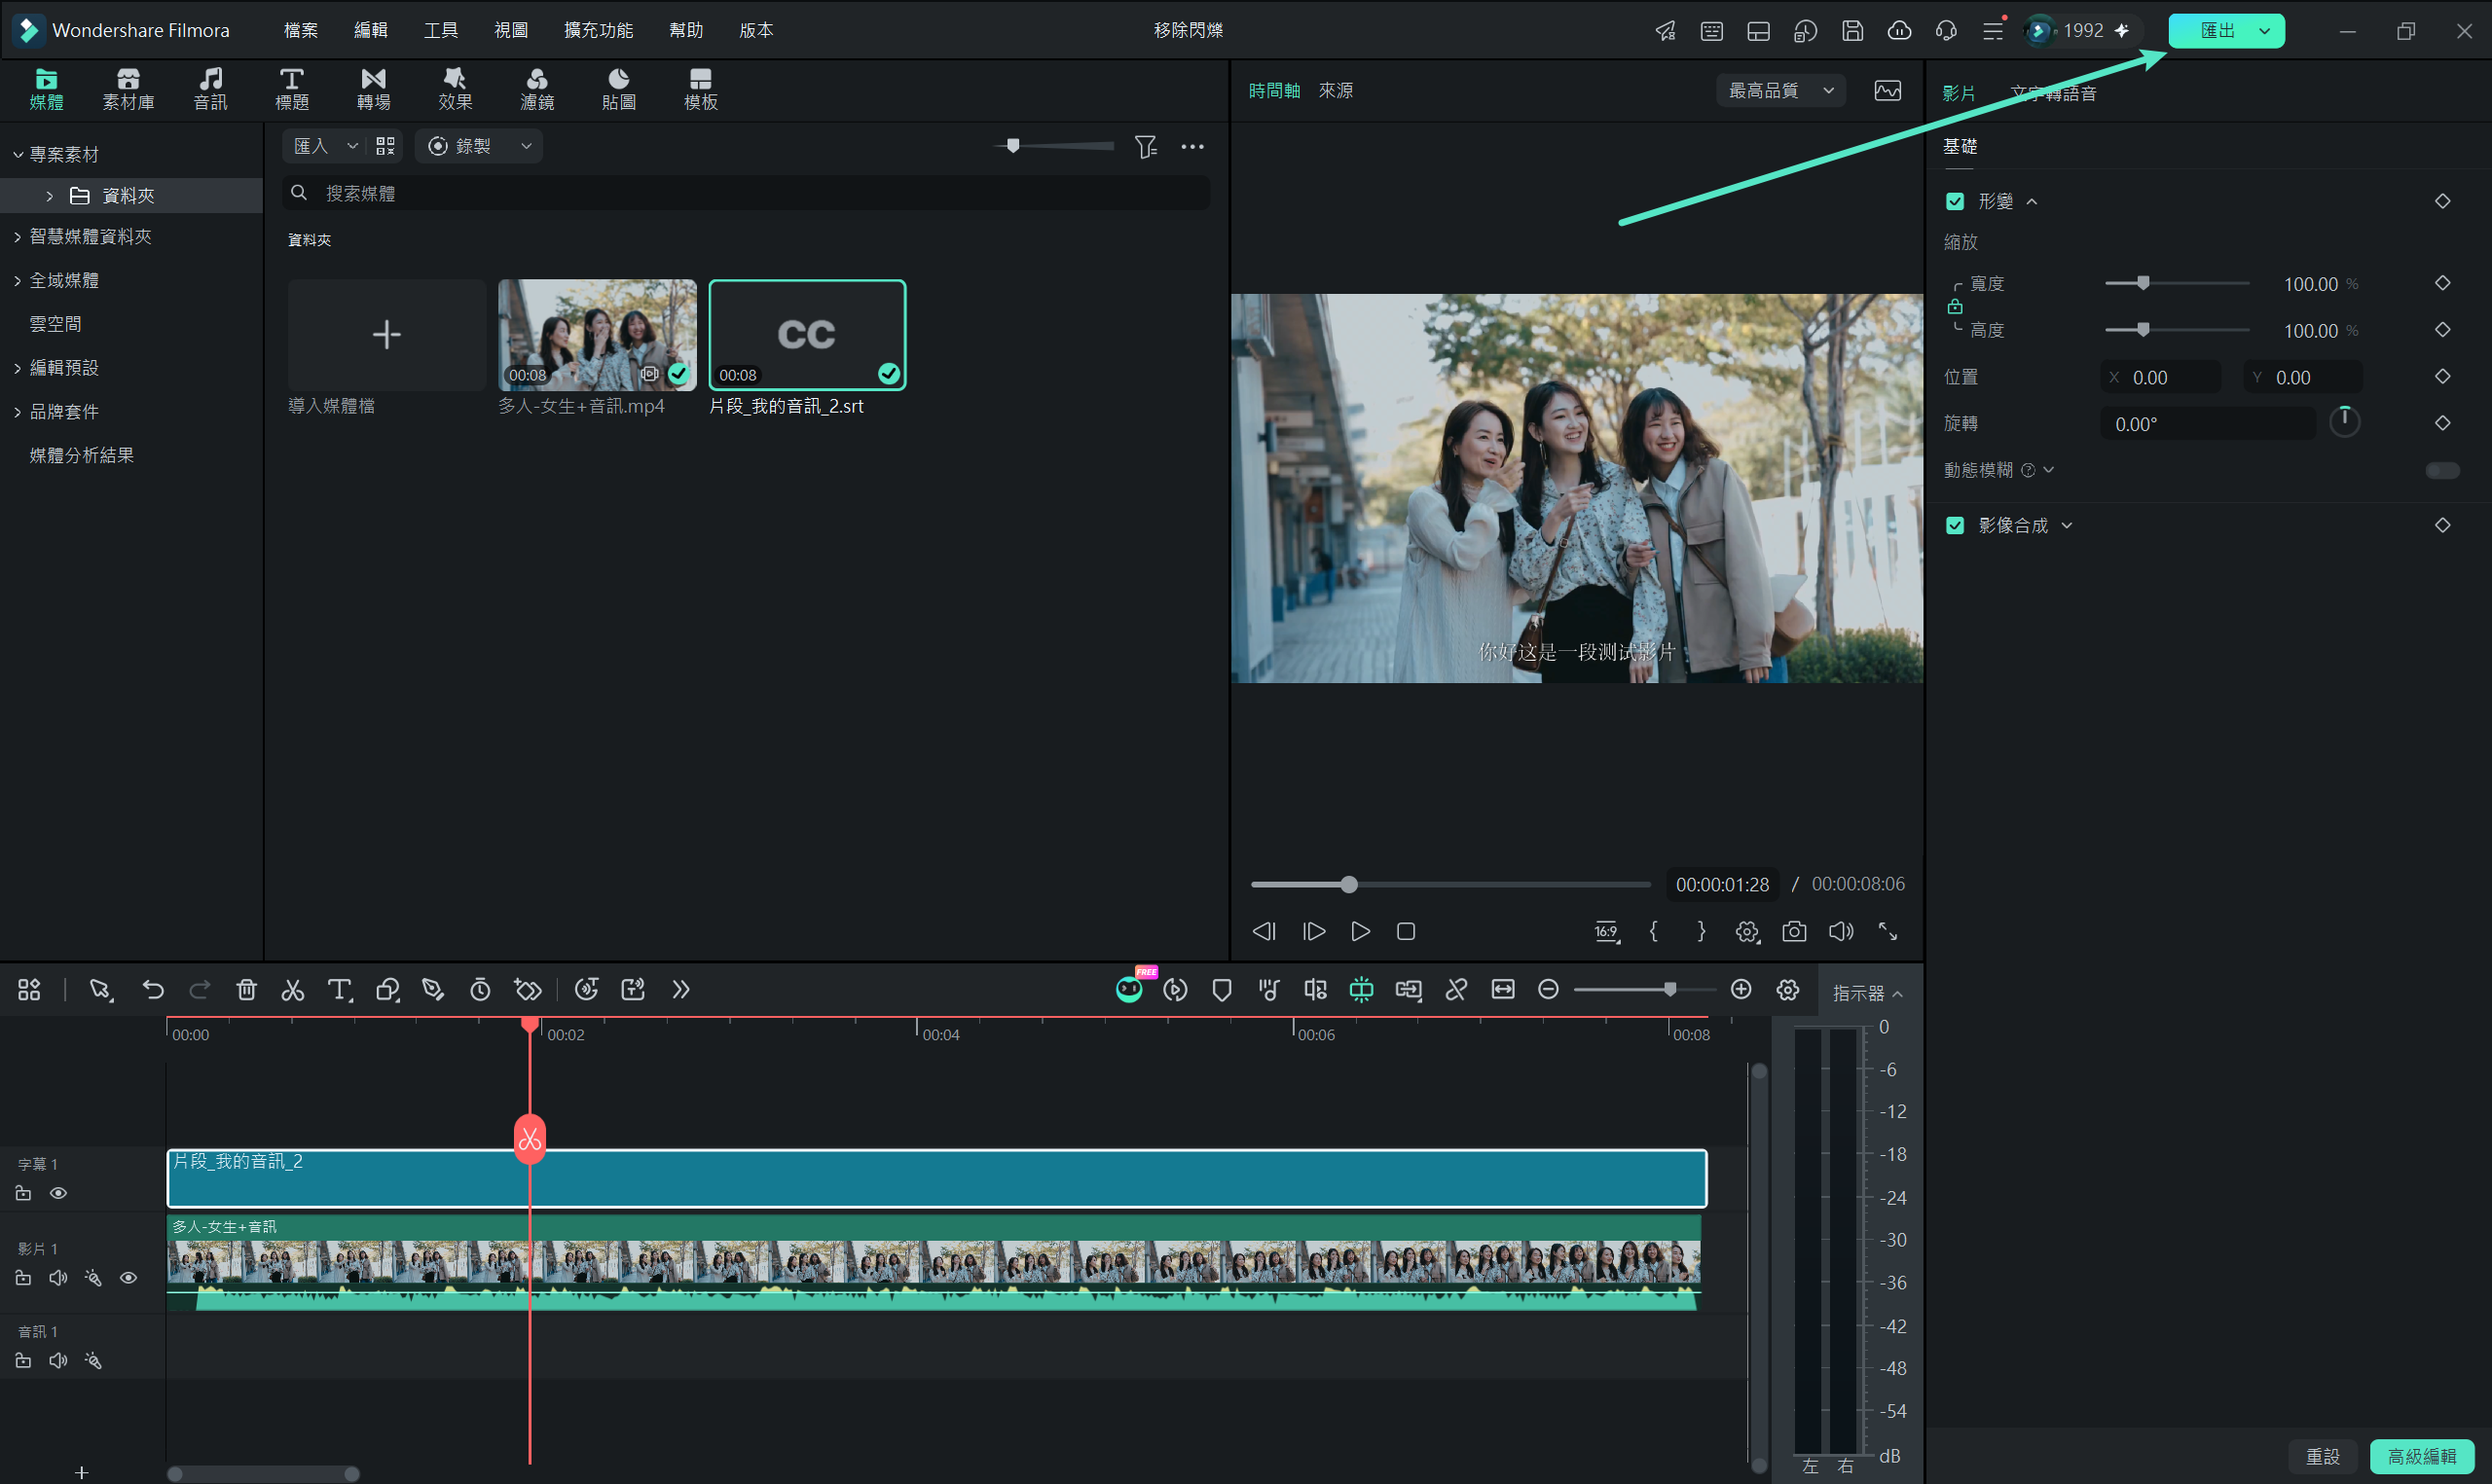The image size is (2492, 1484).
Task: Hide the 字幕 1 subtitle track
Action: pyautogui.click(x=58, y=1193)
